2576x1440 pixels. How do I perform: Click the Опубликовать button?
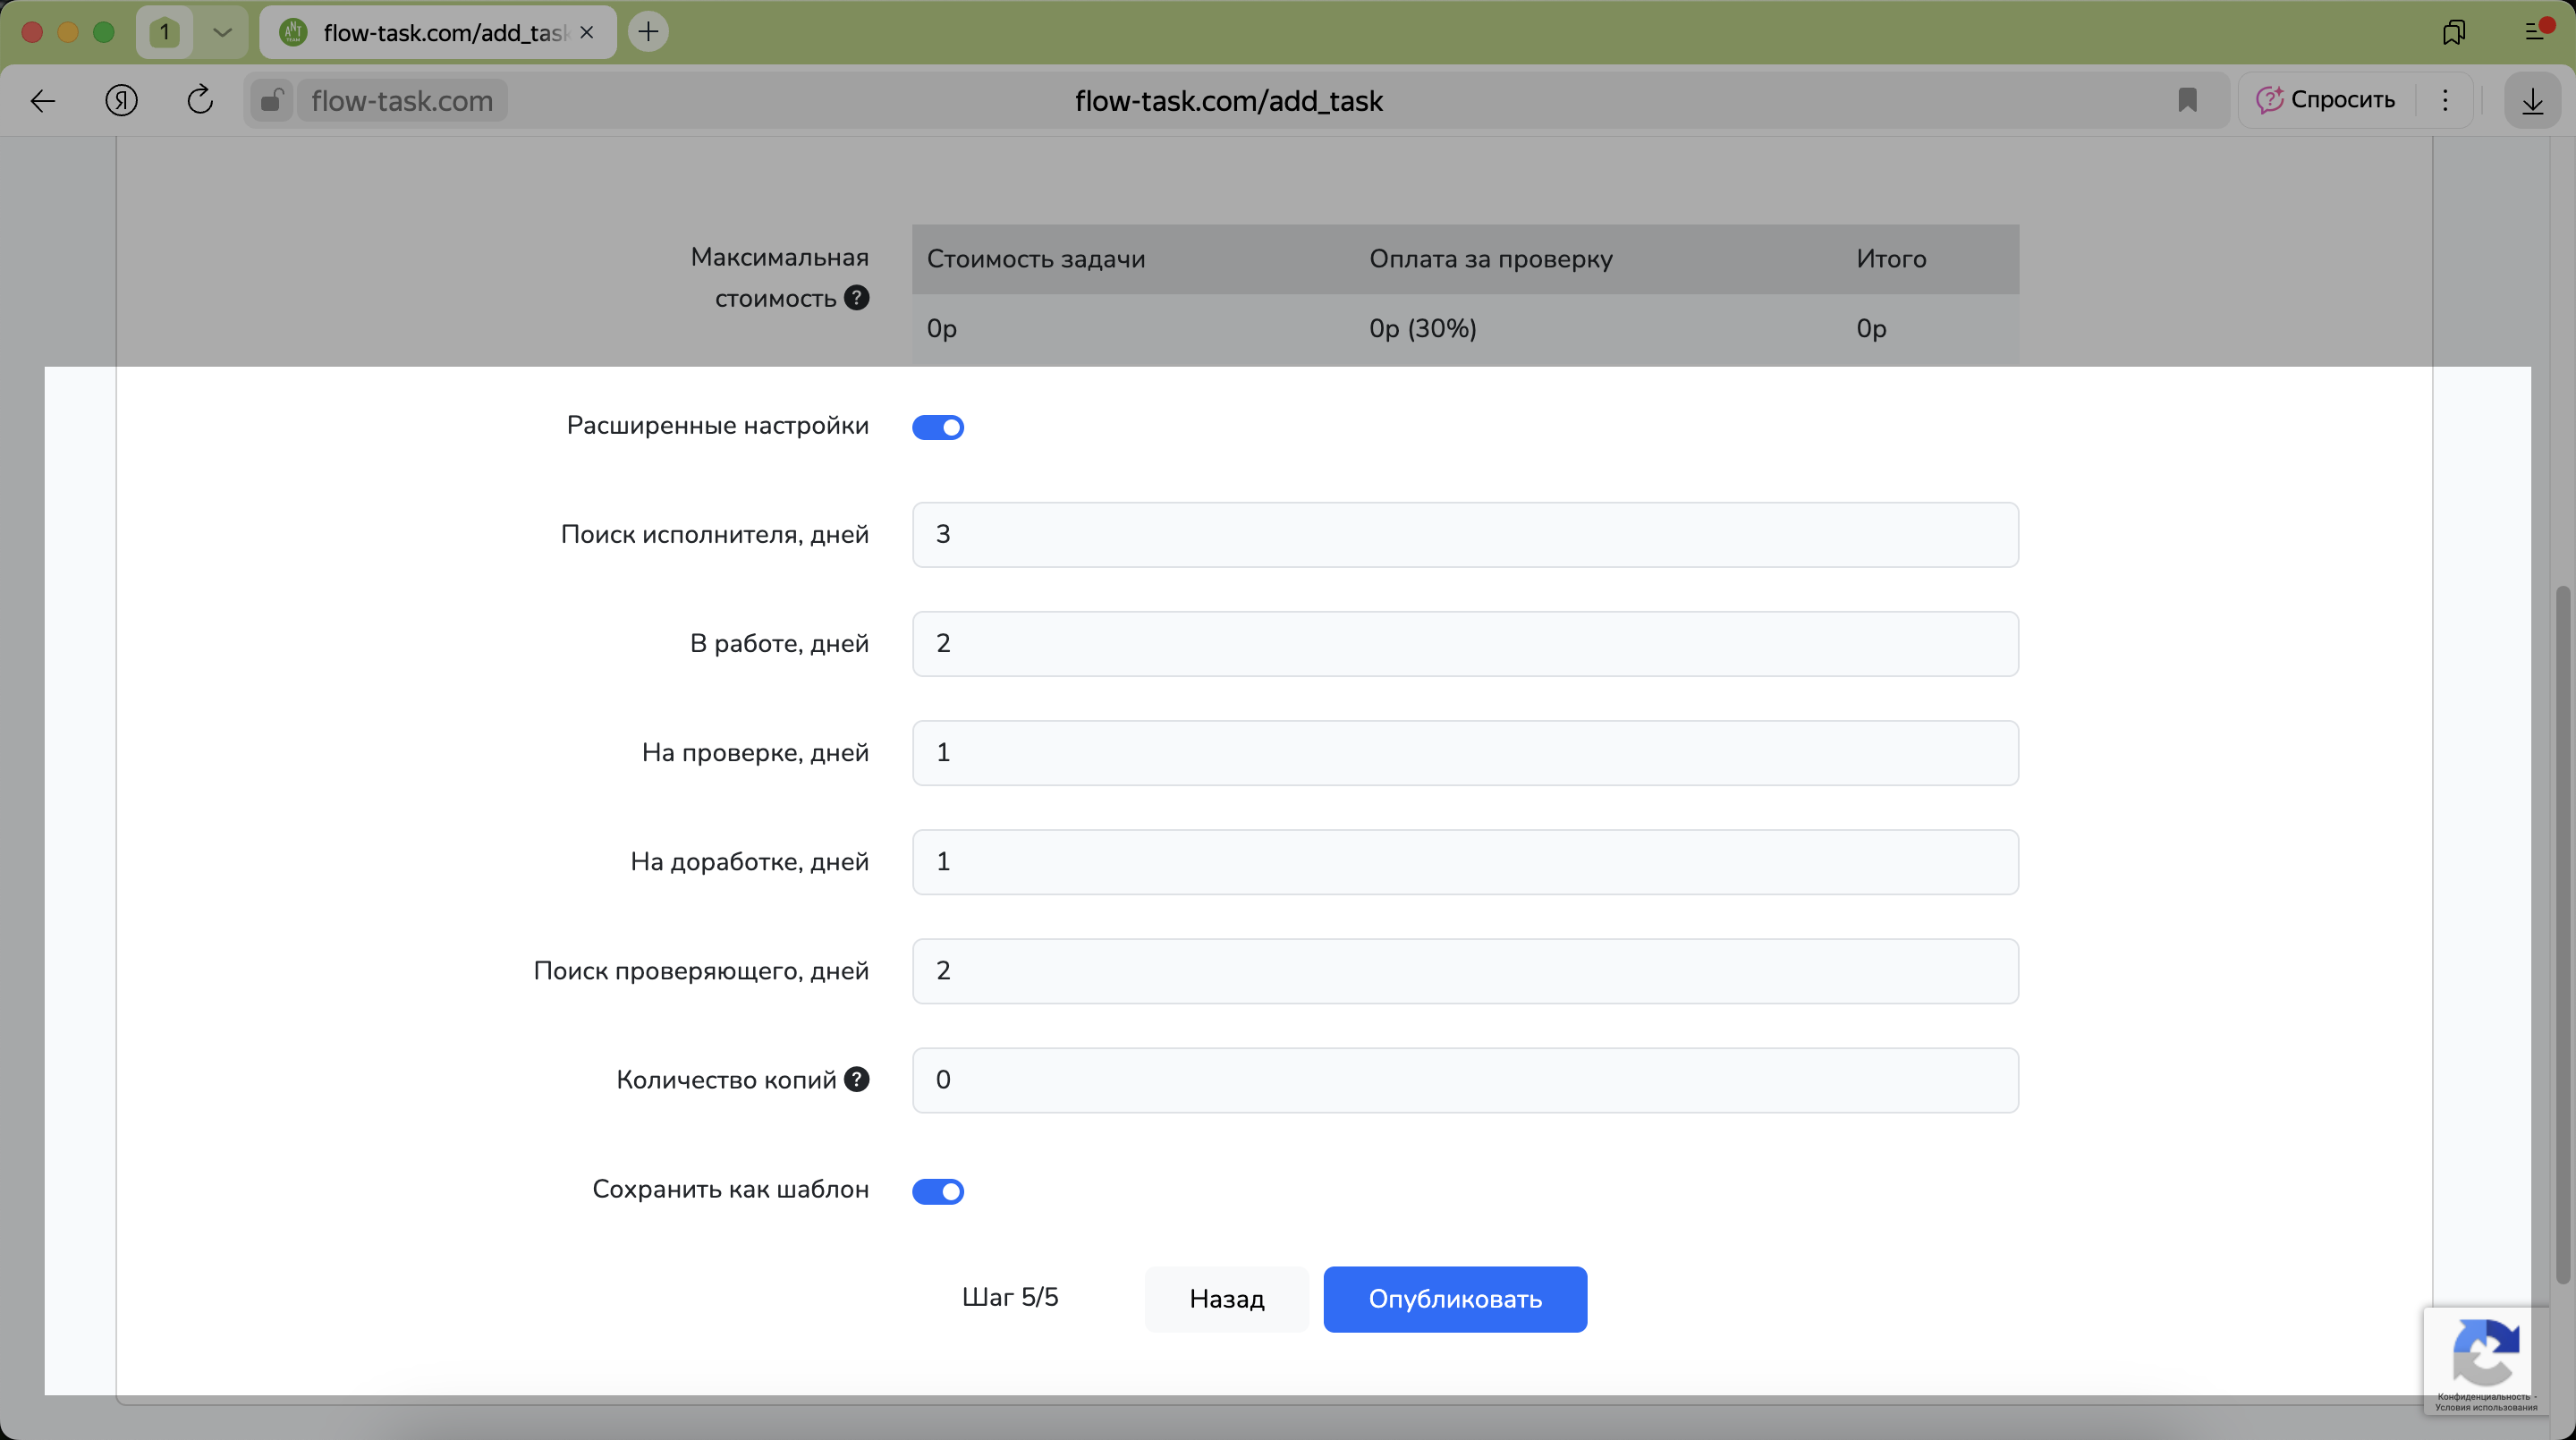(1454, 1299)
